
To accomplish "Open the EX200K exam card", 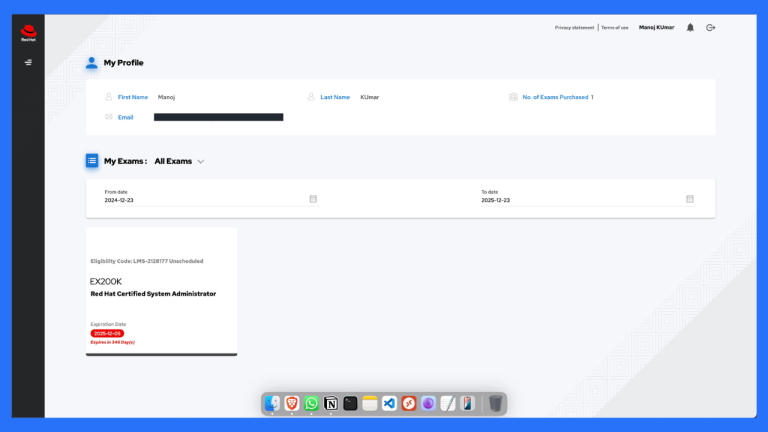I will click(161, 290).
